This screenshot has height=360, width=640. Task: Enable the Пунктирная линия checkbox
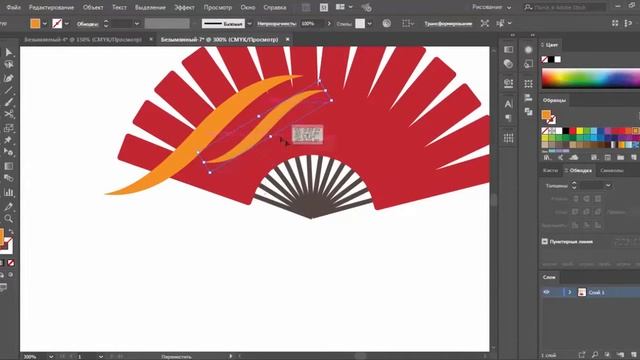(x=544, y=242)
